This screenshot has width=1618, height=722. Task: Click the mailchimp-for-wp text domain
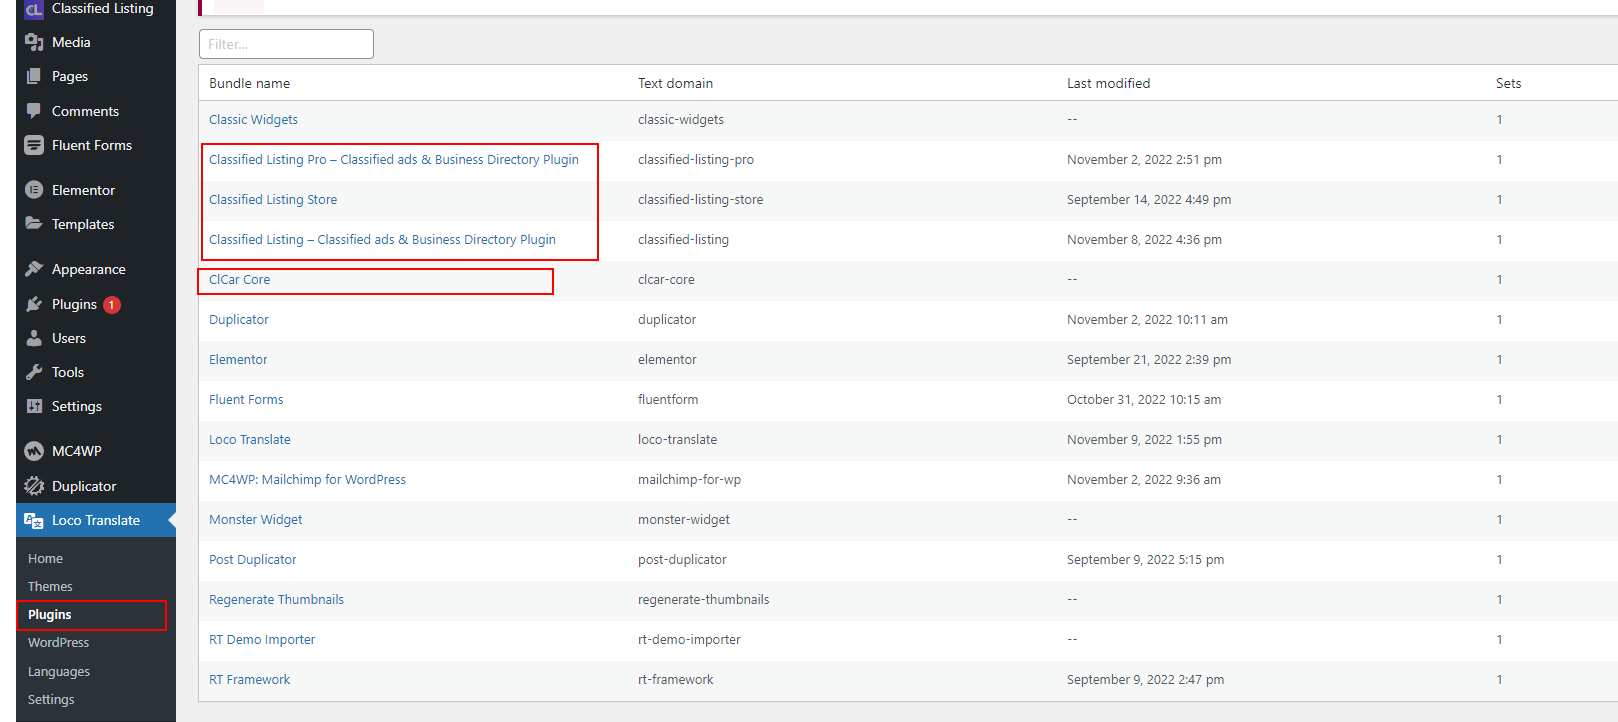pos(689,480)
